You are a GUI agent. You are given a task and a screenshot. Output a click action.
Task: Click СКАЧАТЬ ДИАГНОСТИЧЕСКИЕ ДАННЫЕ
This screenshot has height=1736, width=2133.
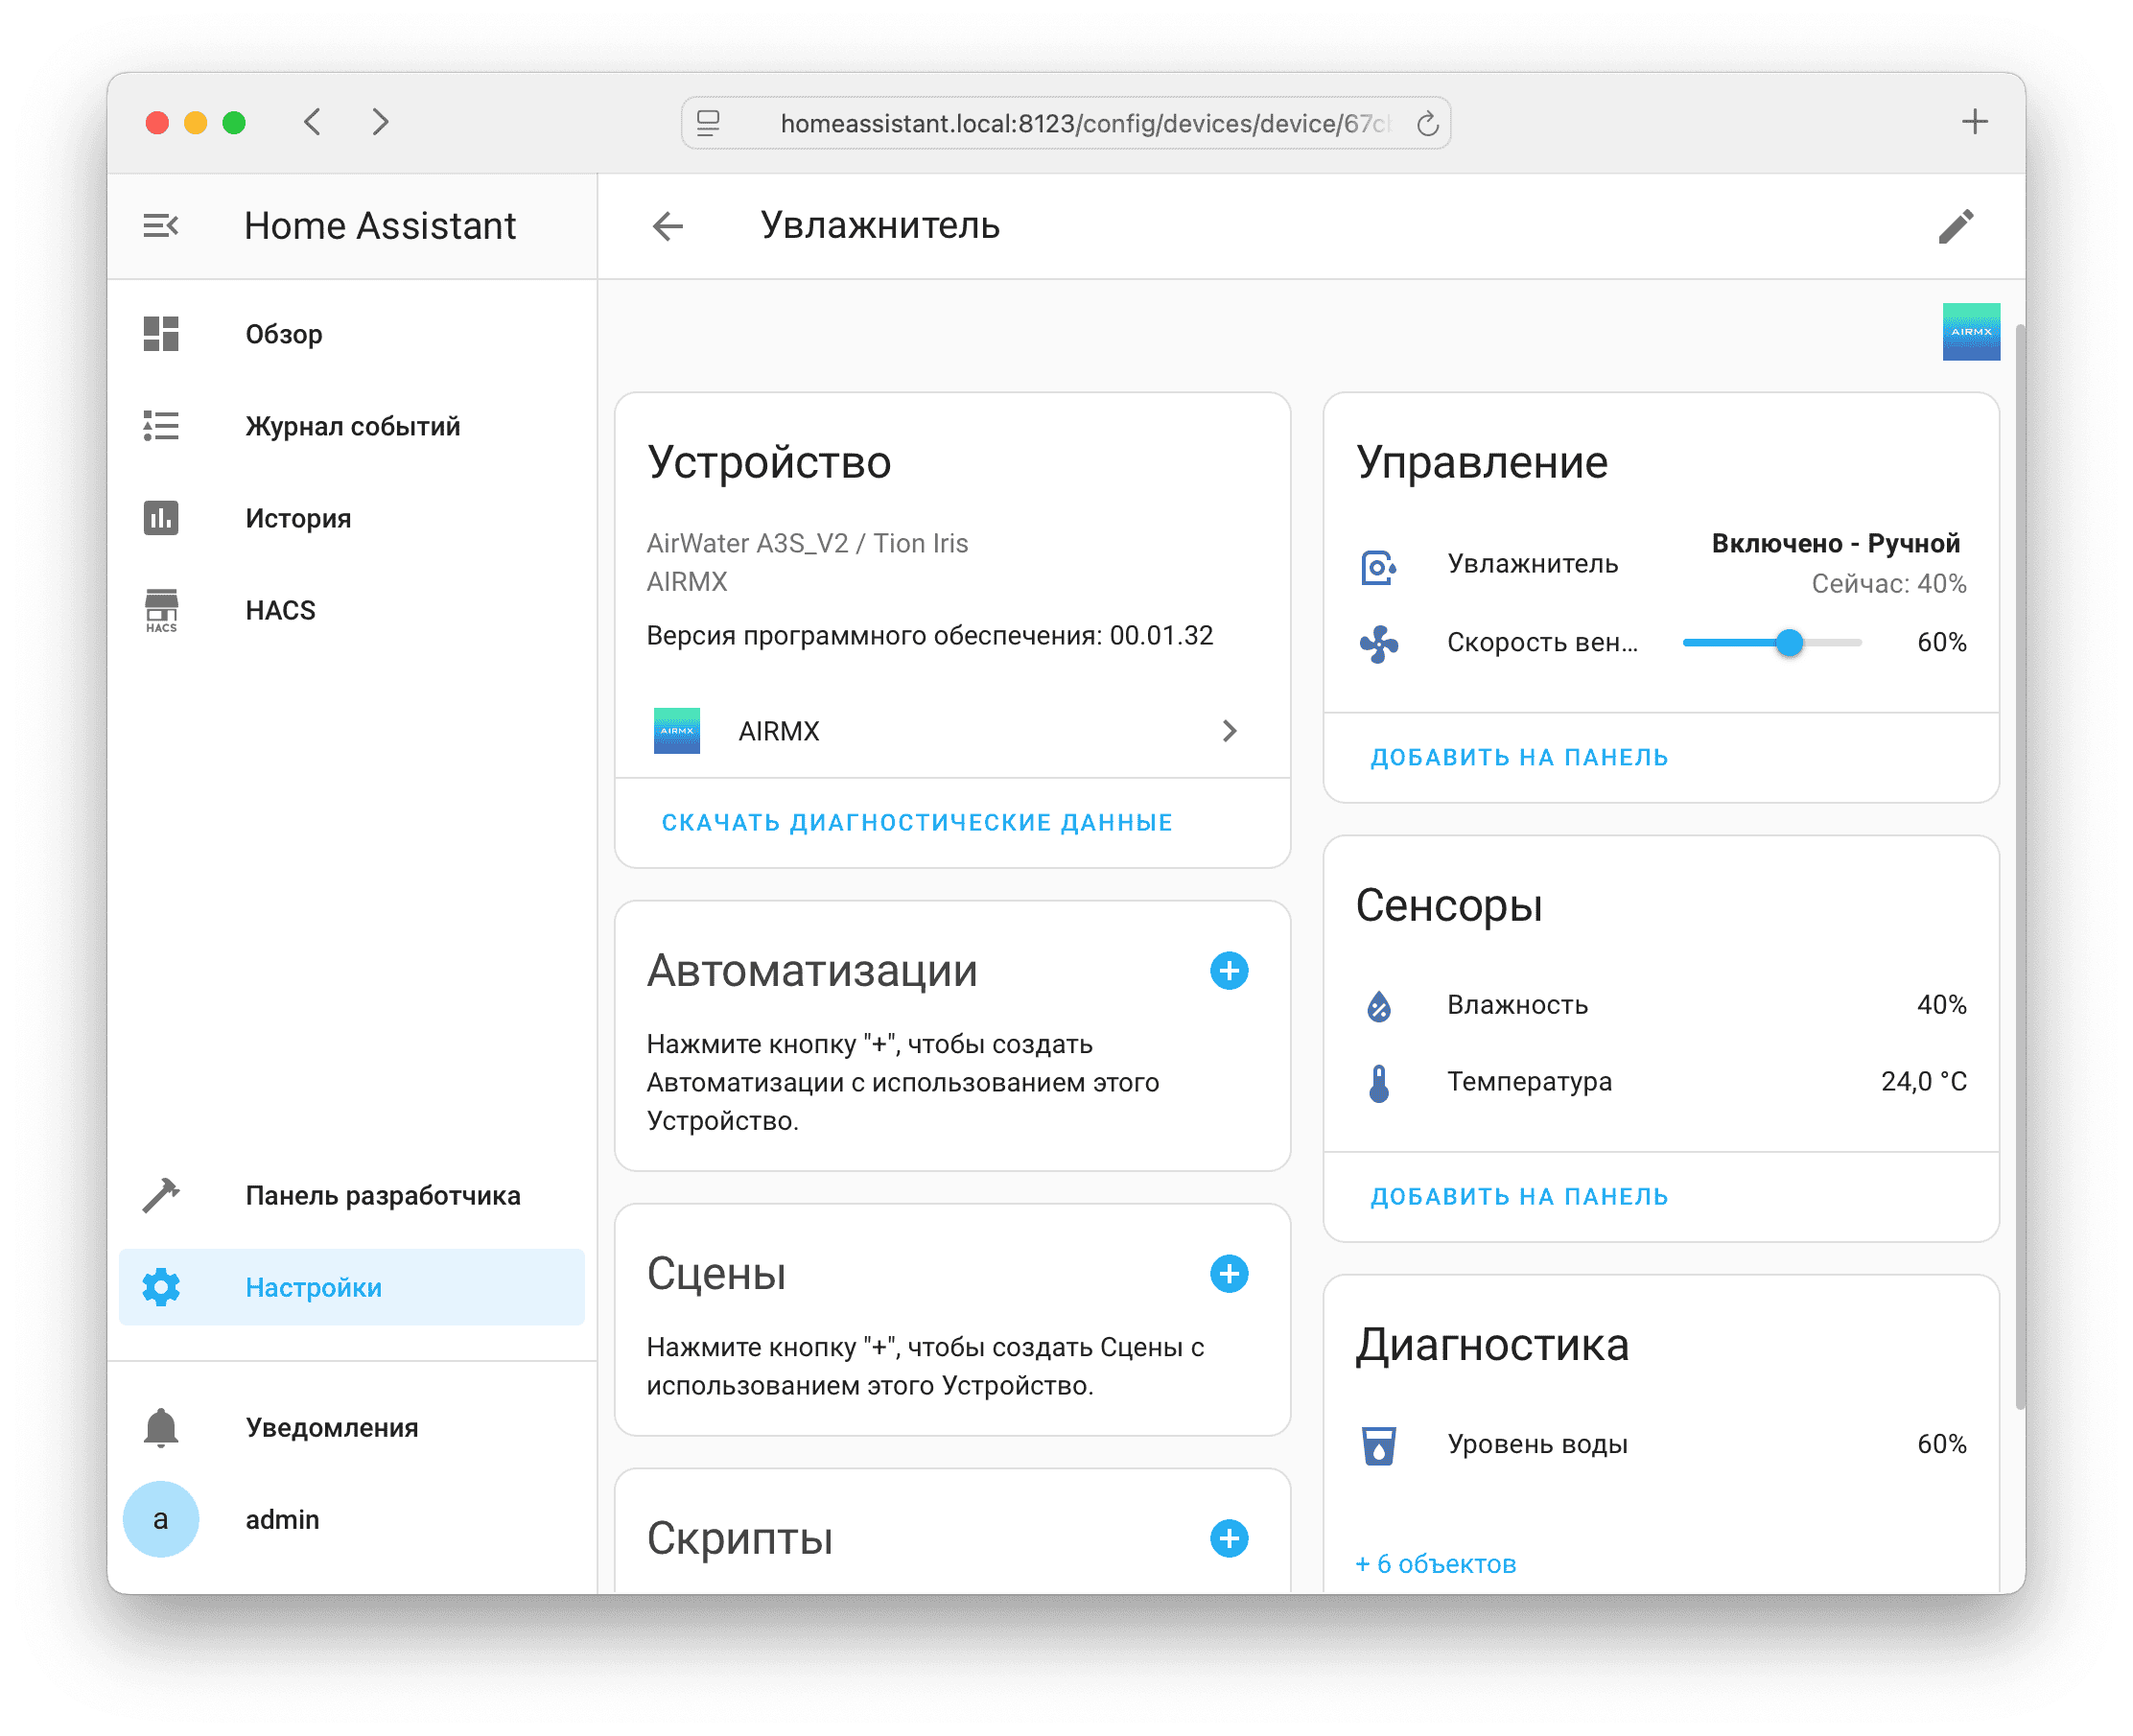(x=916, y=823)
